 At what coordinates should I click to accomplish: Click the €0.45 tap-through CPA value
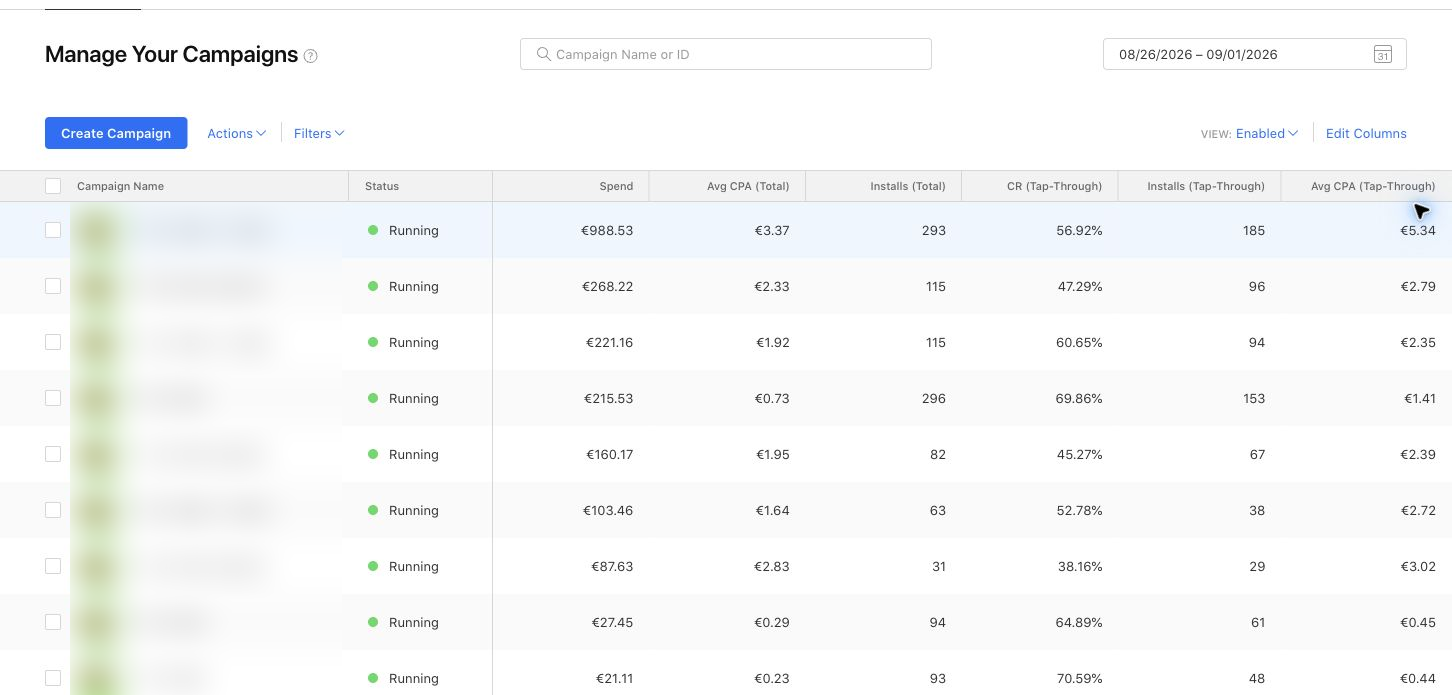(x=1418, y=622)
